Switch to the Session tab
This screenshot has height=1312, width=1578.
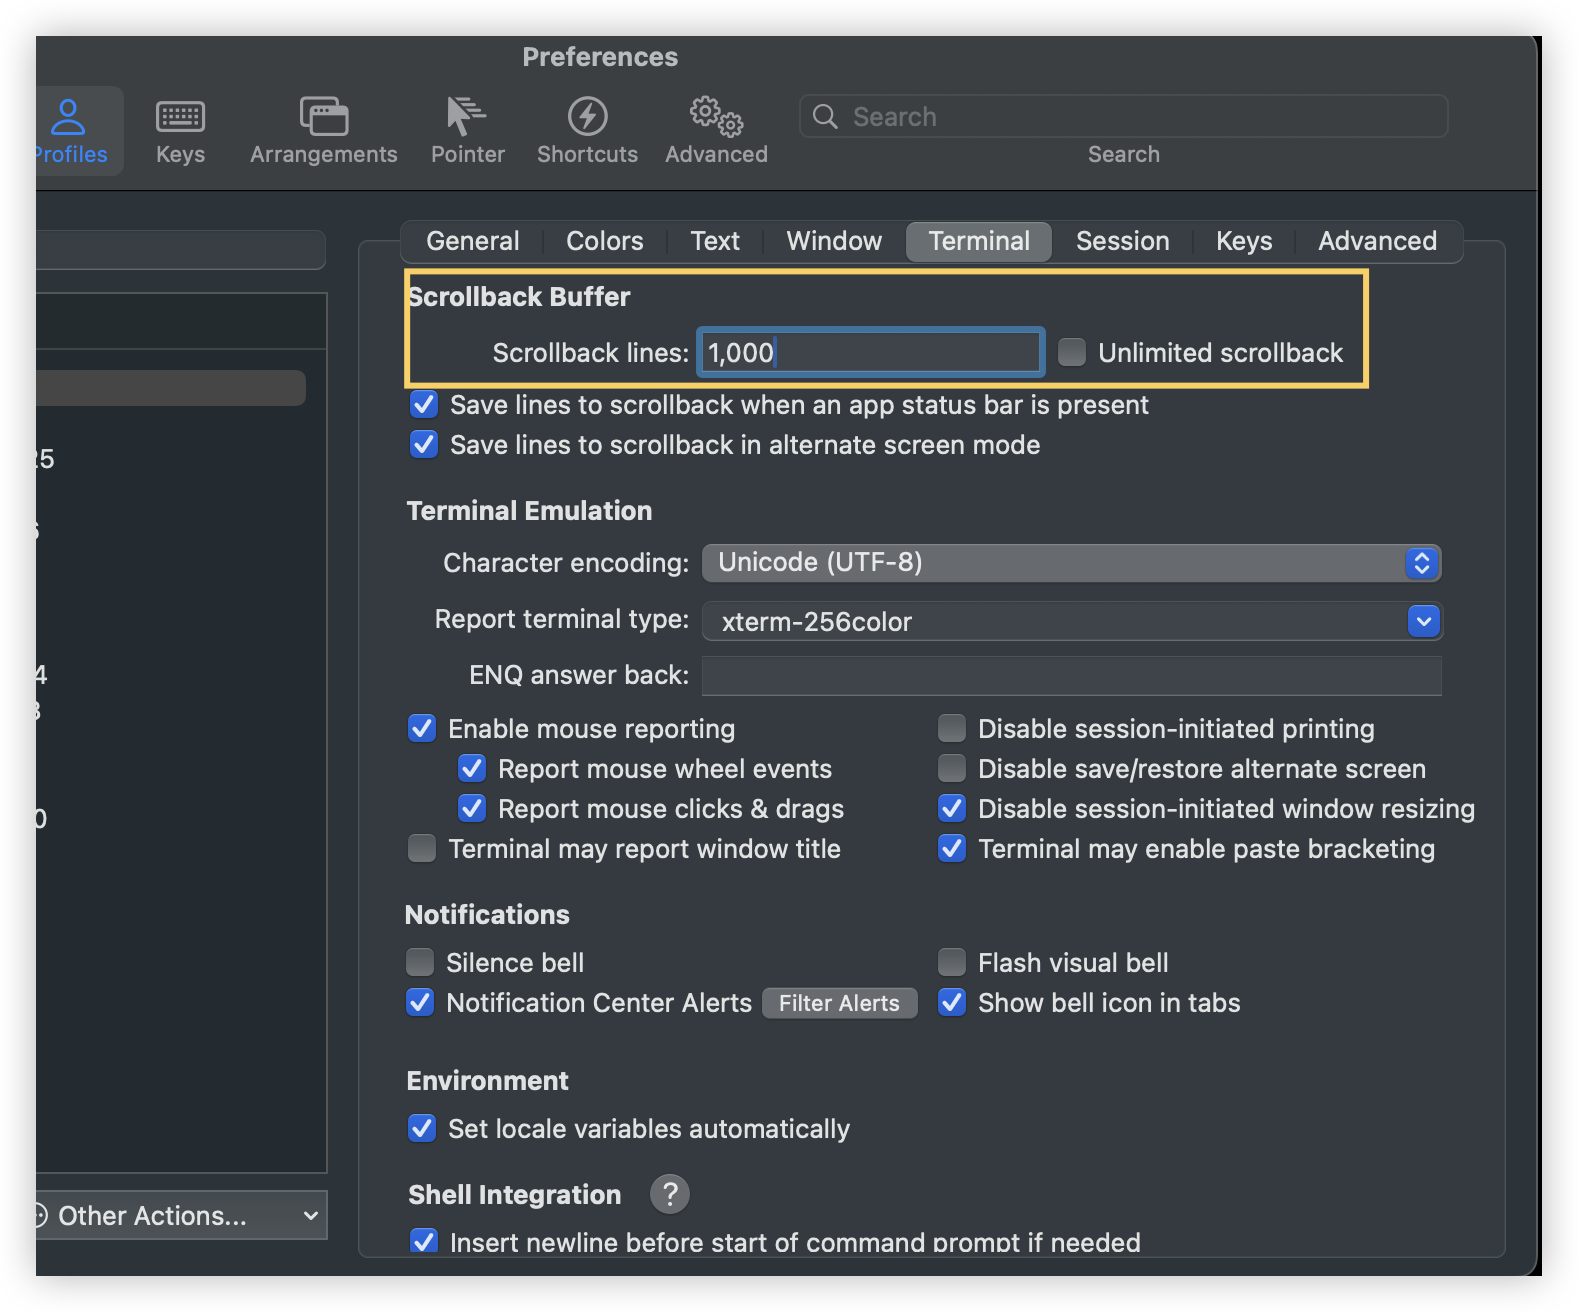pos(1122,241)
